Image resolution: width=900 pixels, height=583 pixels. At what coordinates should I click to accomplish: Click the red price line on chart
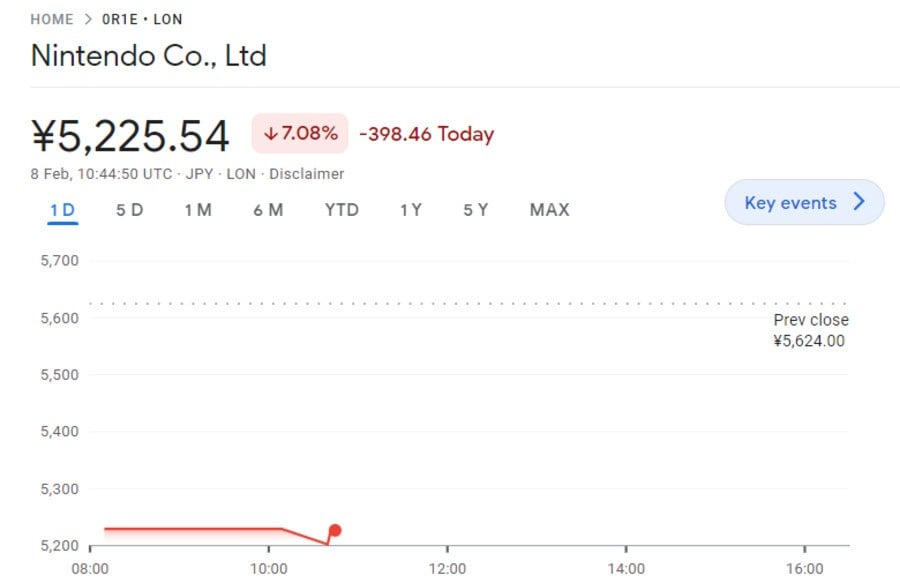(x=193, y=528)
